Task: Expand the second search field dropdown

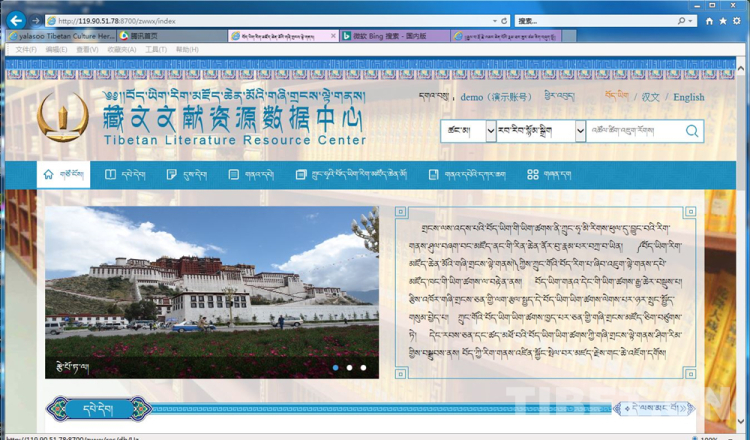Action: pos(580,131)
